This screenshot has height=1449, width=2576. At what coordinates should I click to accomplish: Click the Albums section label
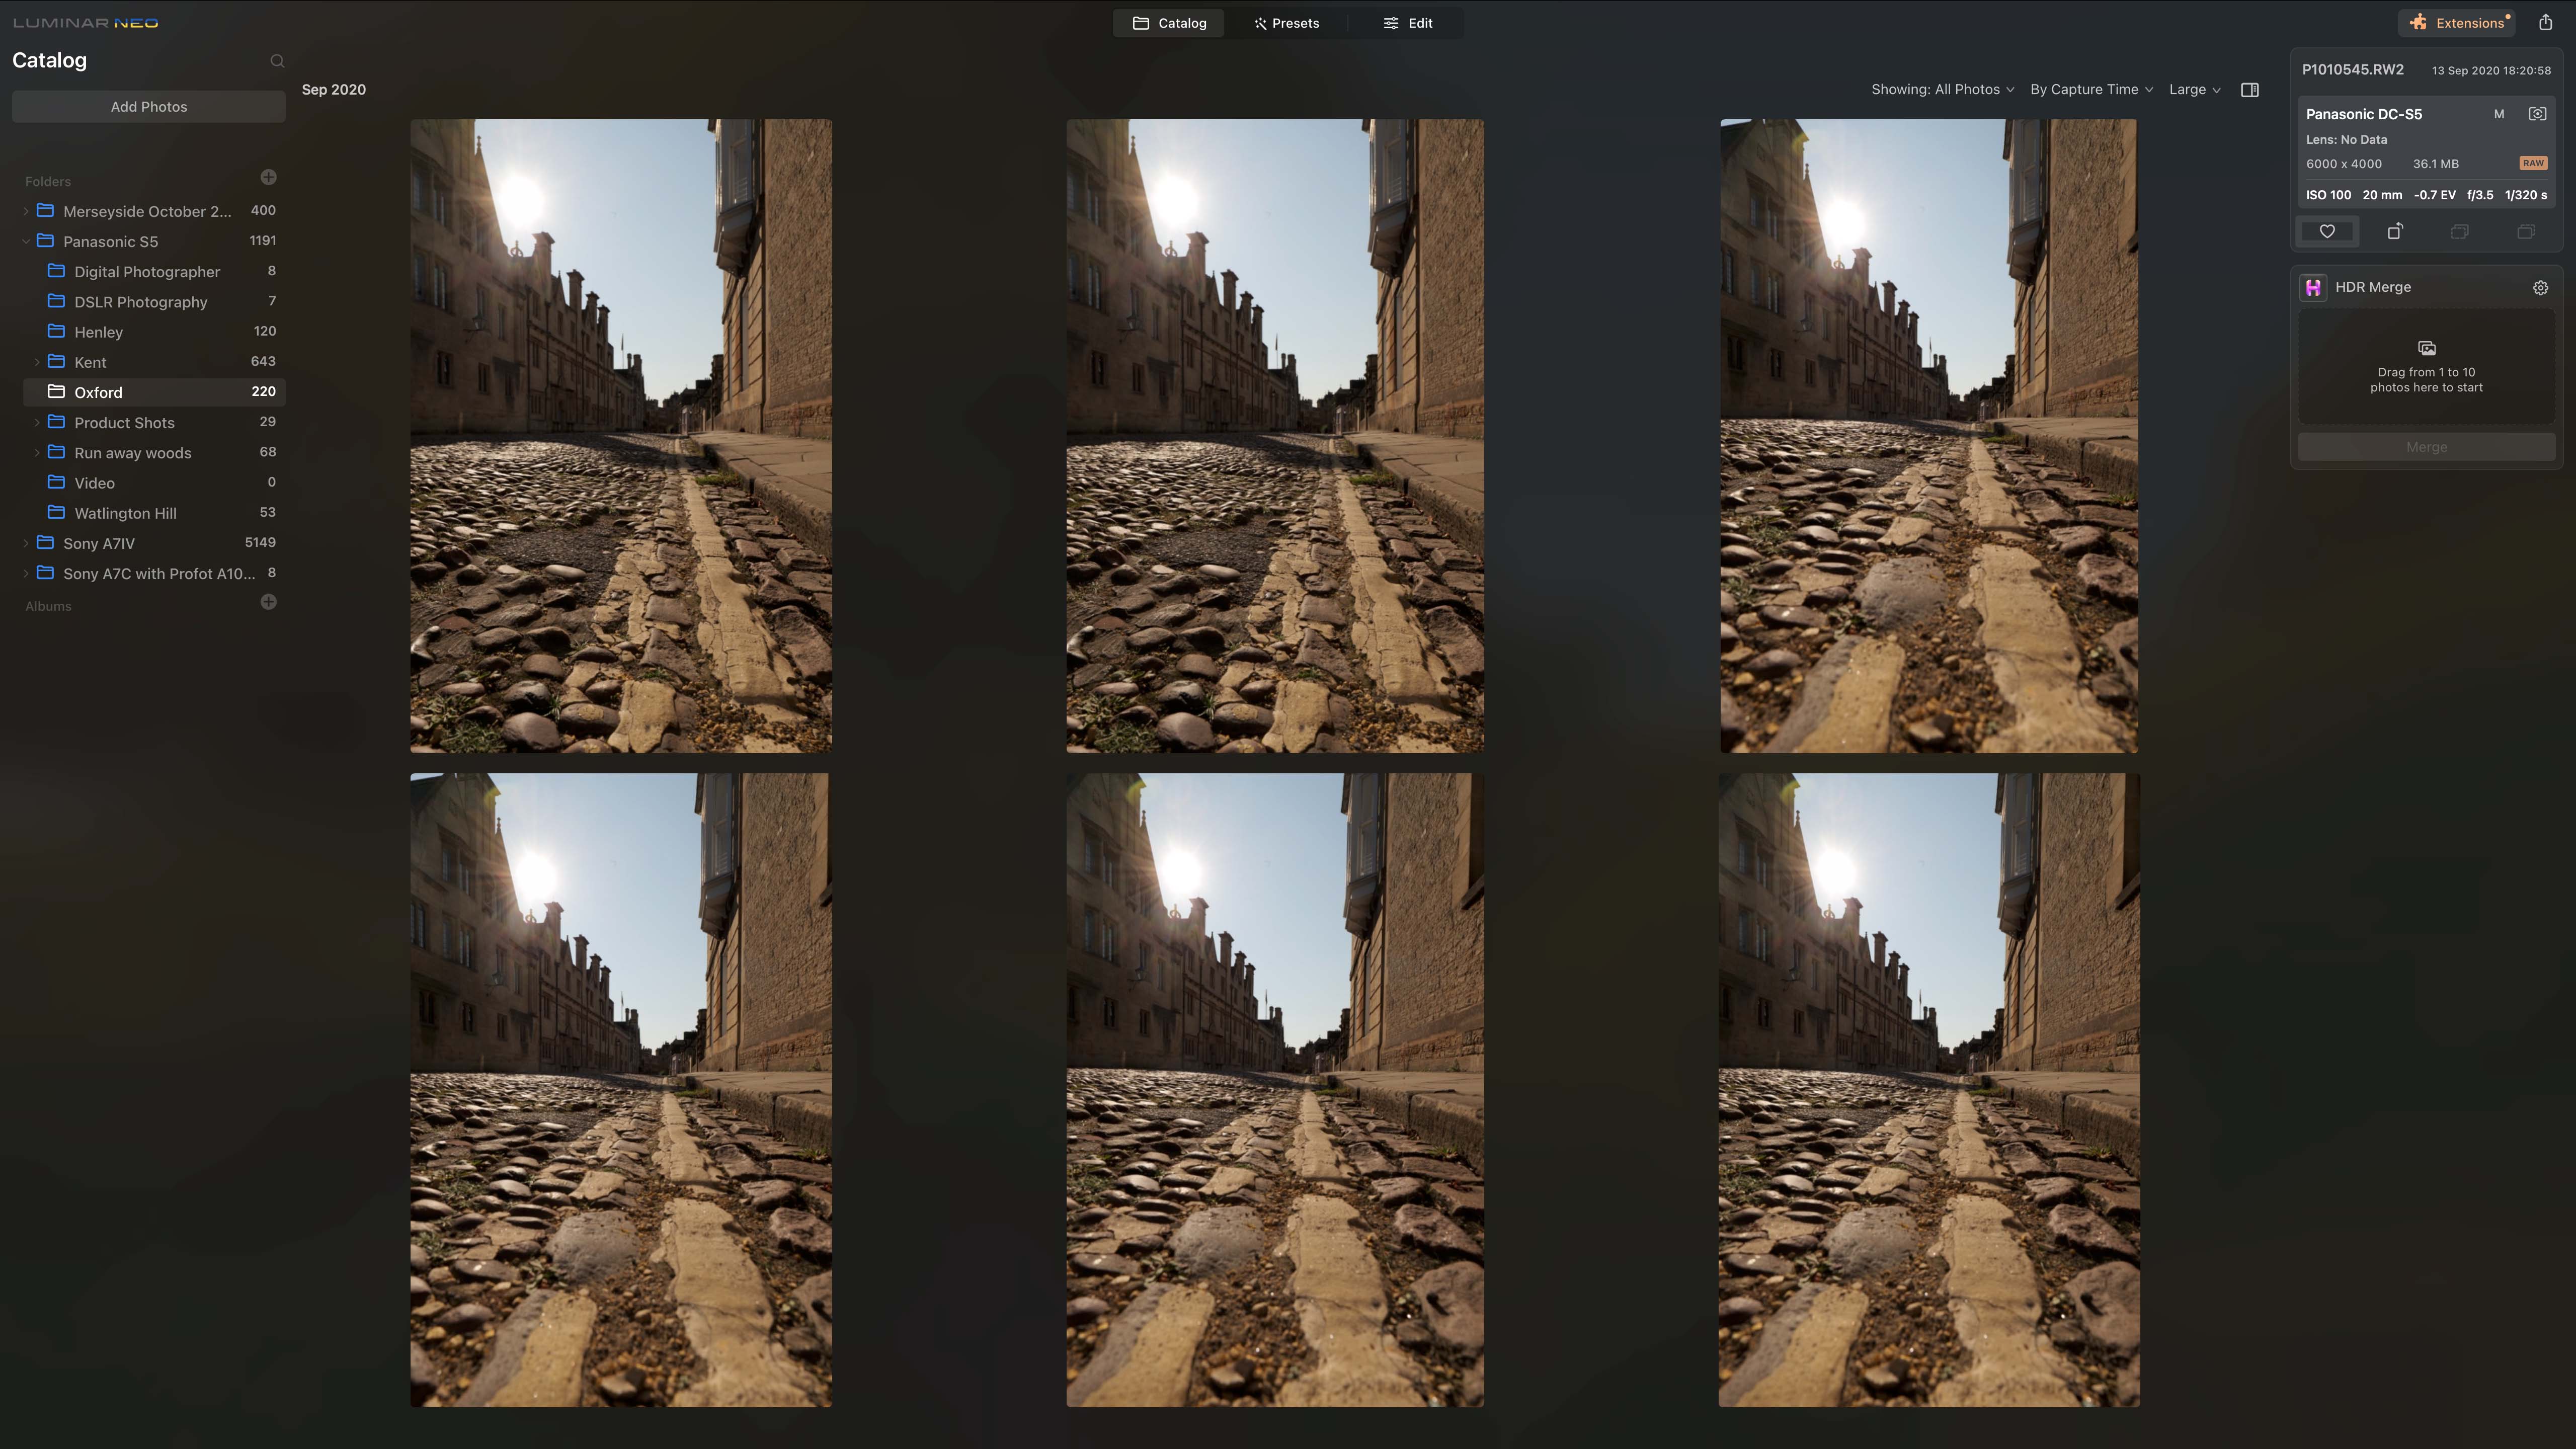pos(48,606)
